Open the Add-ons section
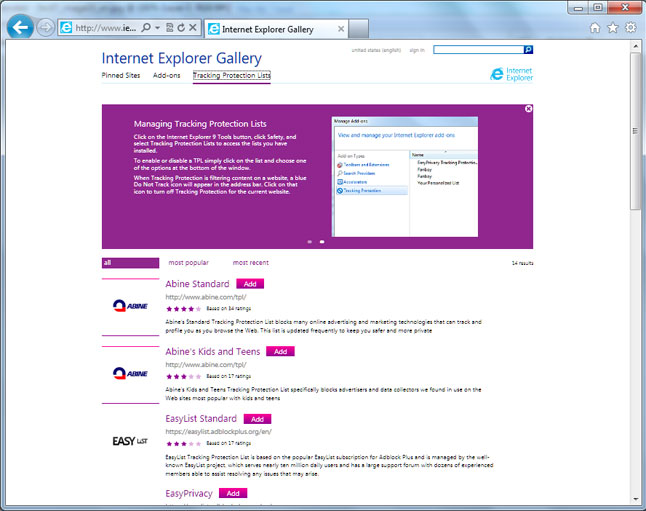The width and height of the screenshot is (646, 511). (x=166, y=75)
